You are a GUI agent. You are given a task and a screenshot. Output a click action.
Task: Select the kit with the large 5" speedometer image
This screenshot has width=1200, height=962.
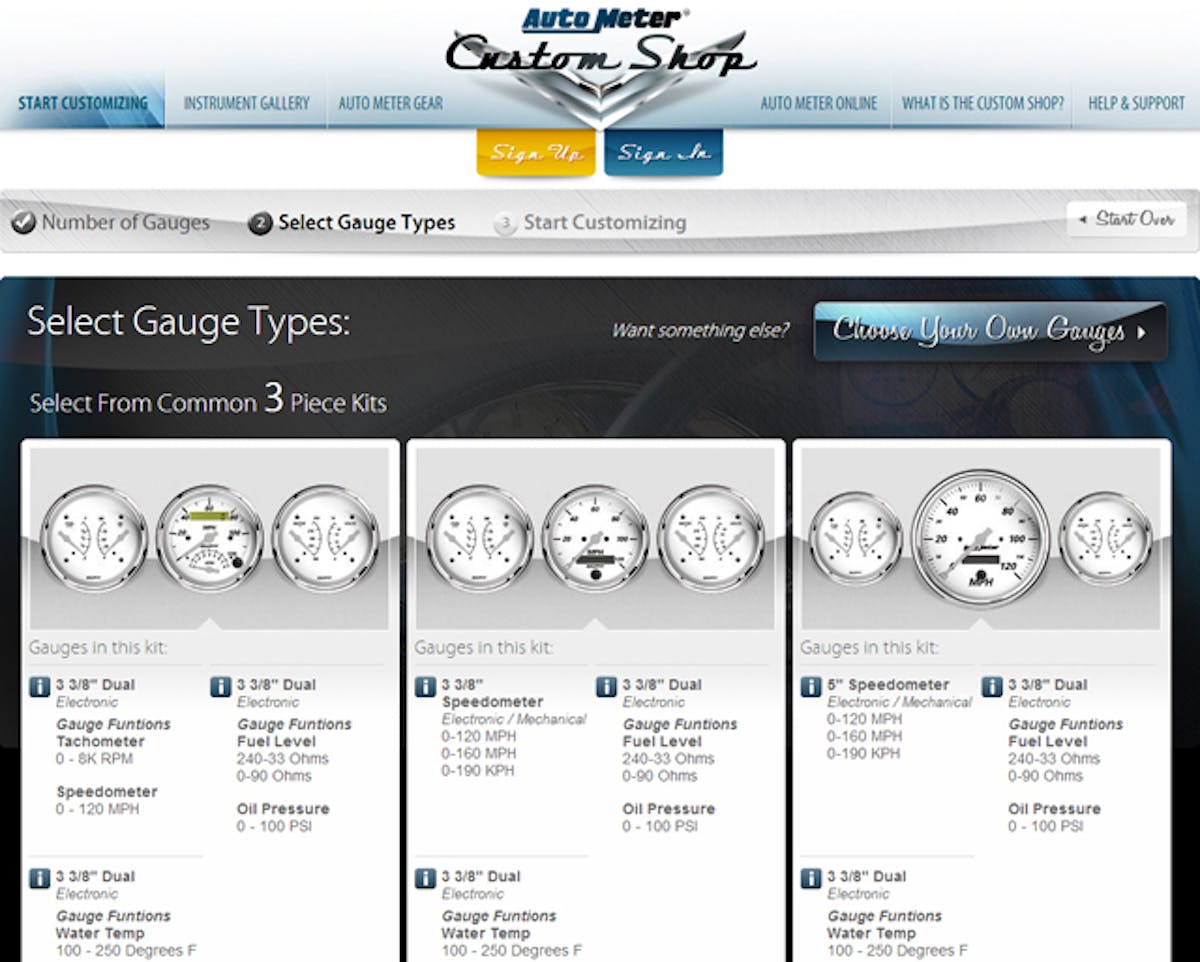coord(981,538)
